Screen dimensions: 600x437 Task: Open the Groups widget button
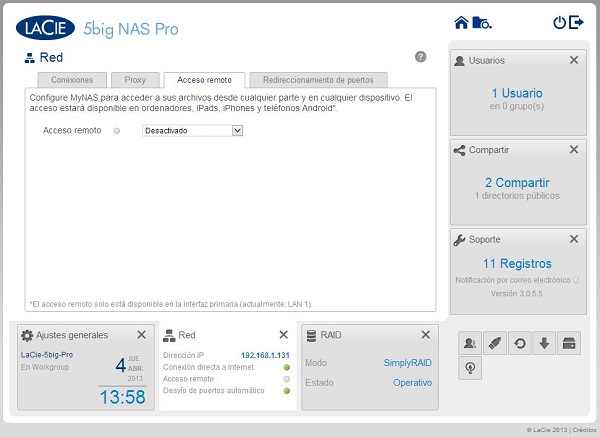(x=470, y=343)
